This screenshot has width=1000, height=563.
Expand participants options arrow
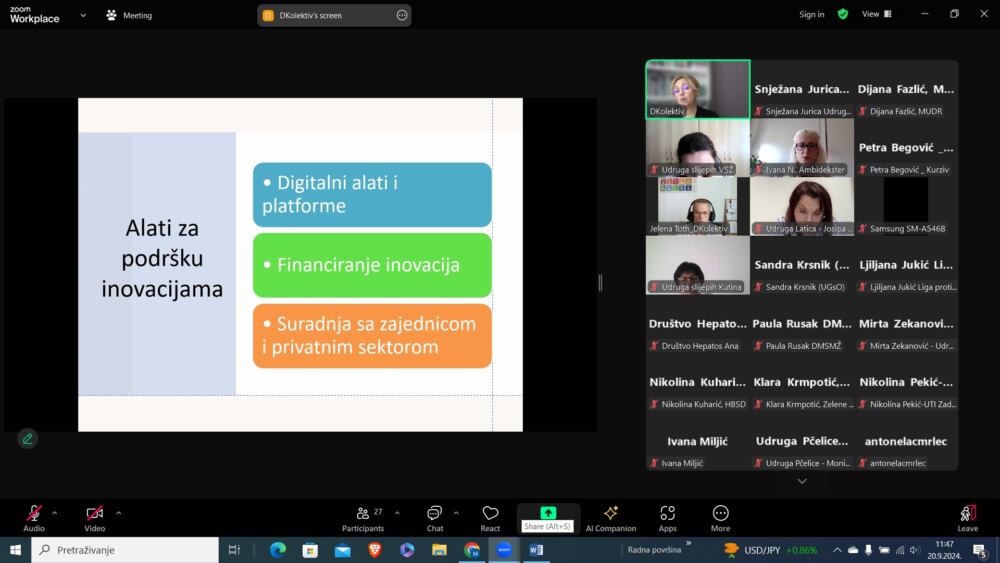397,513
